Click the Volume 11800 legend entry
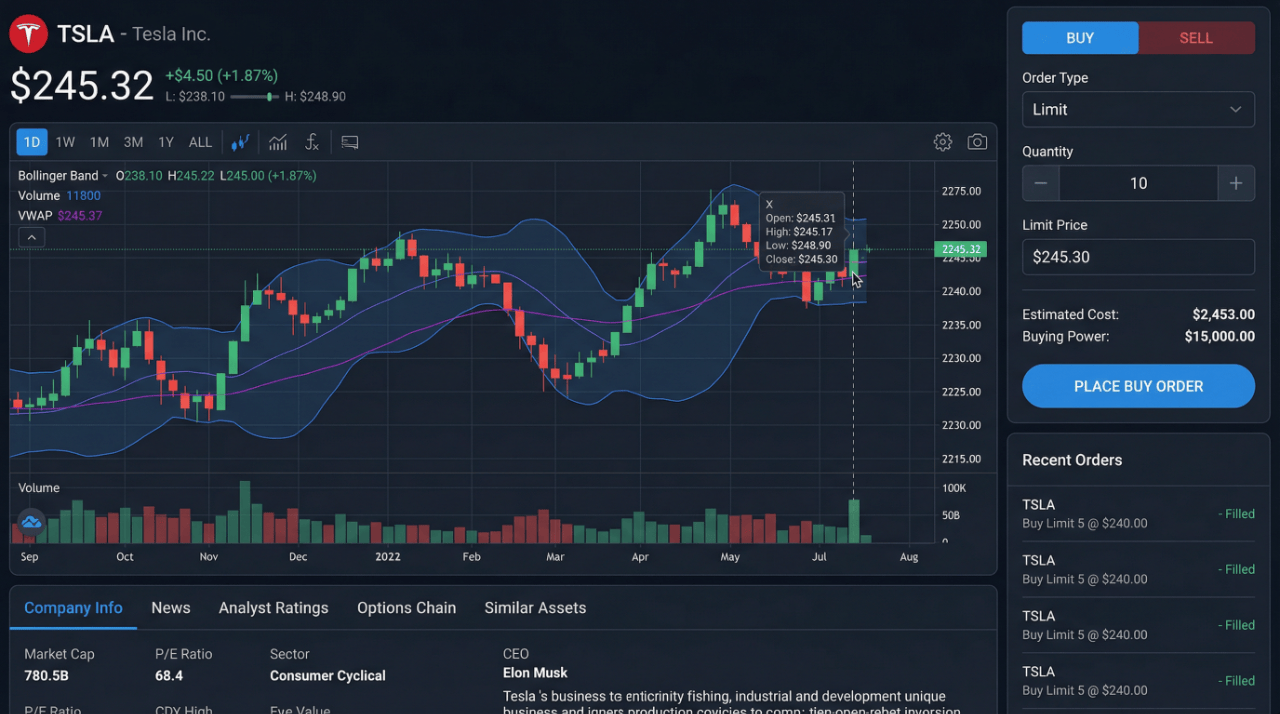Viewport: 1280px width, 714px height. pos(59,196)
